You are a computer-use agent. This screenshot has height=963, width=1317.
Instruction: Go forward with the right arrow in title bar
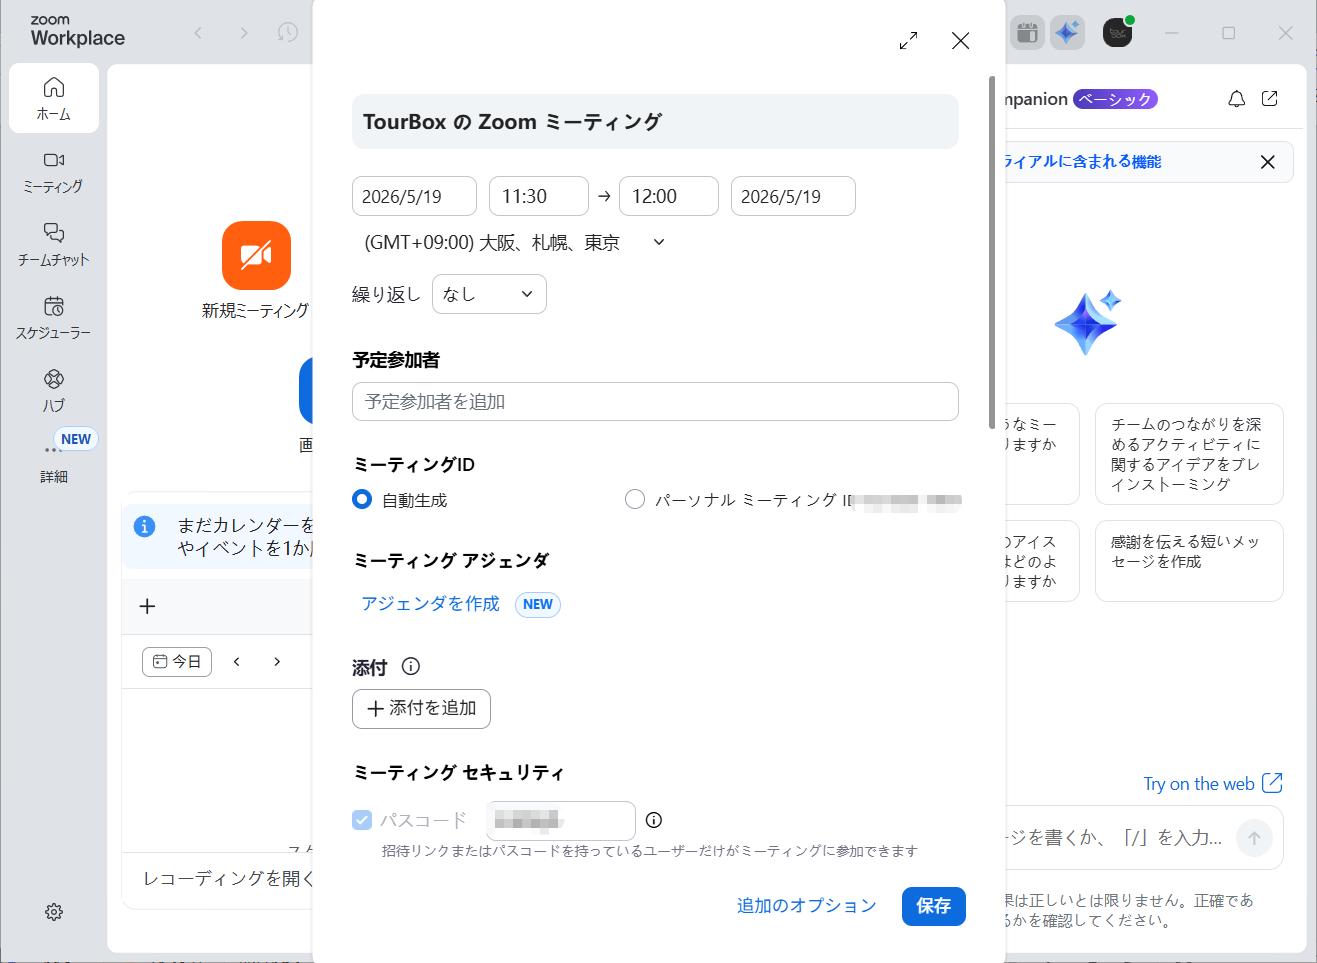[243, 33]
